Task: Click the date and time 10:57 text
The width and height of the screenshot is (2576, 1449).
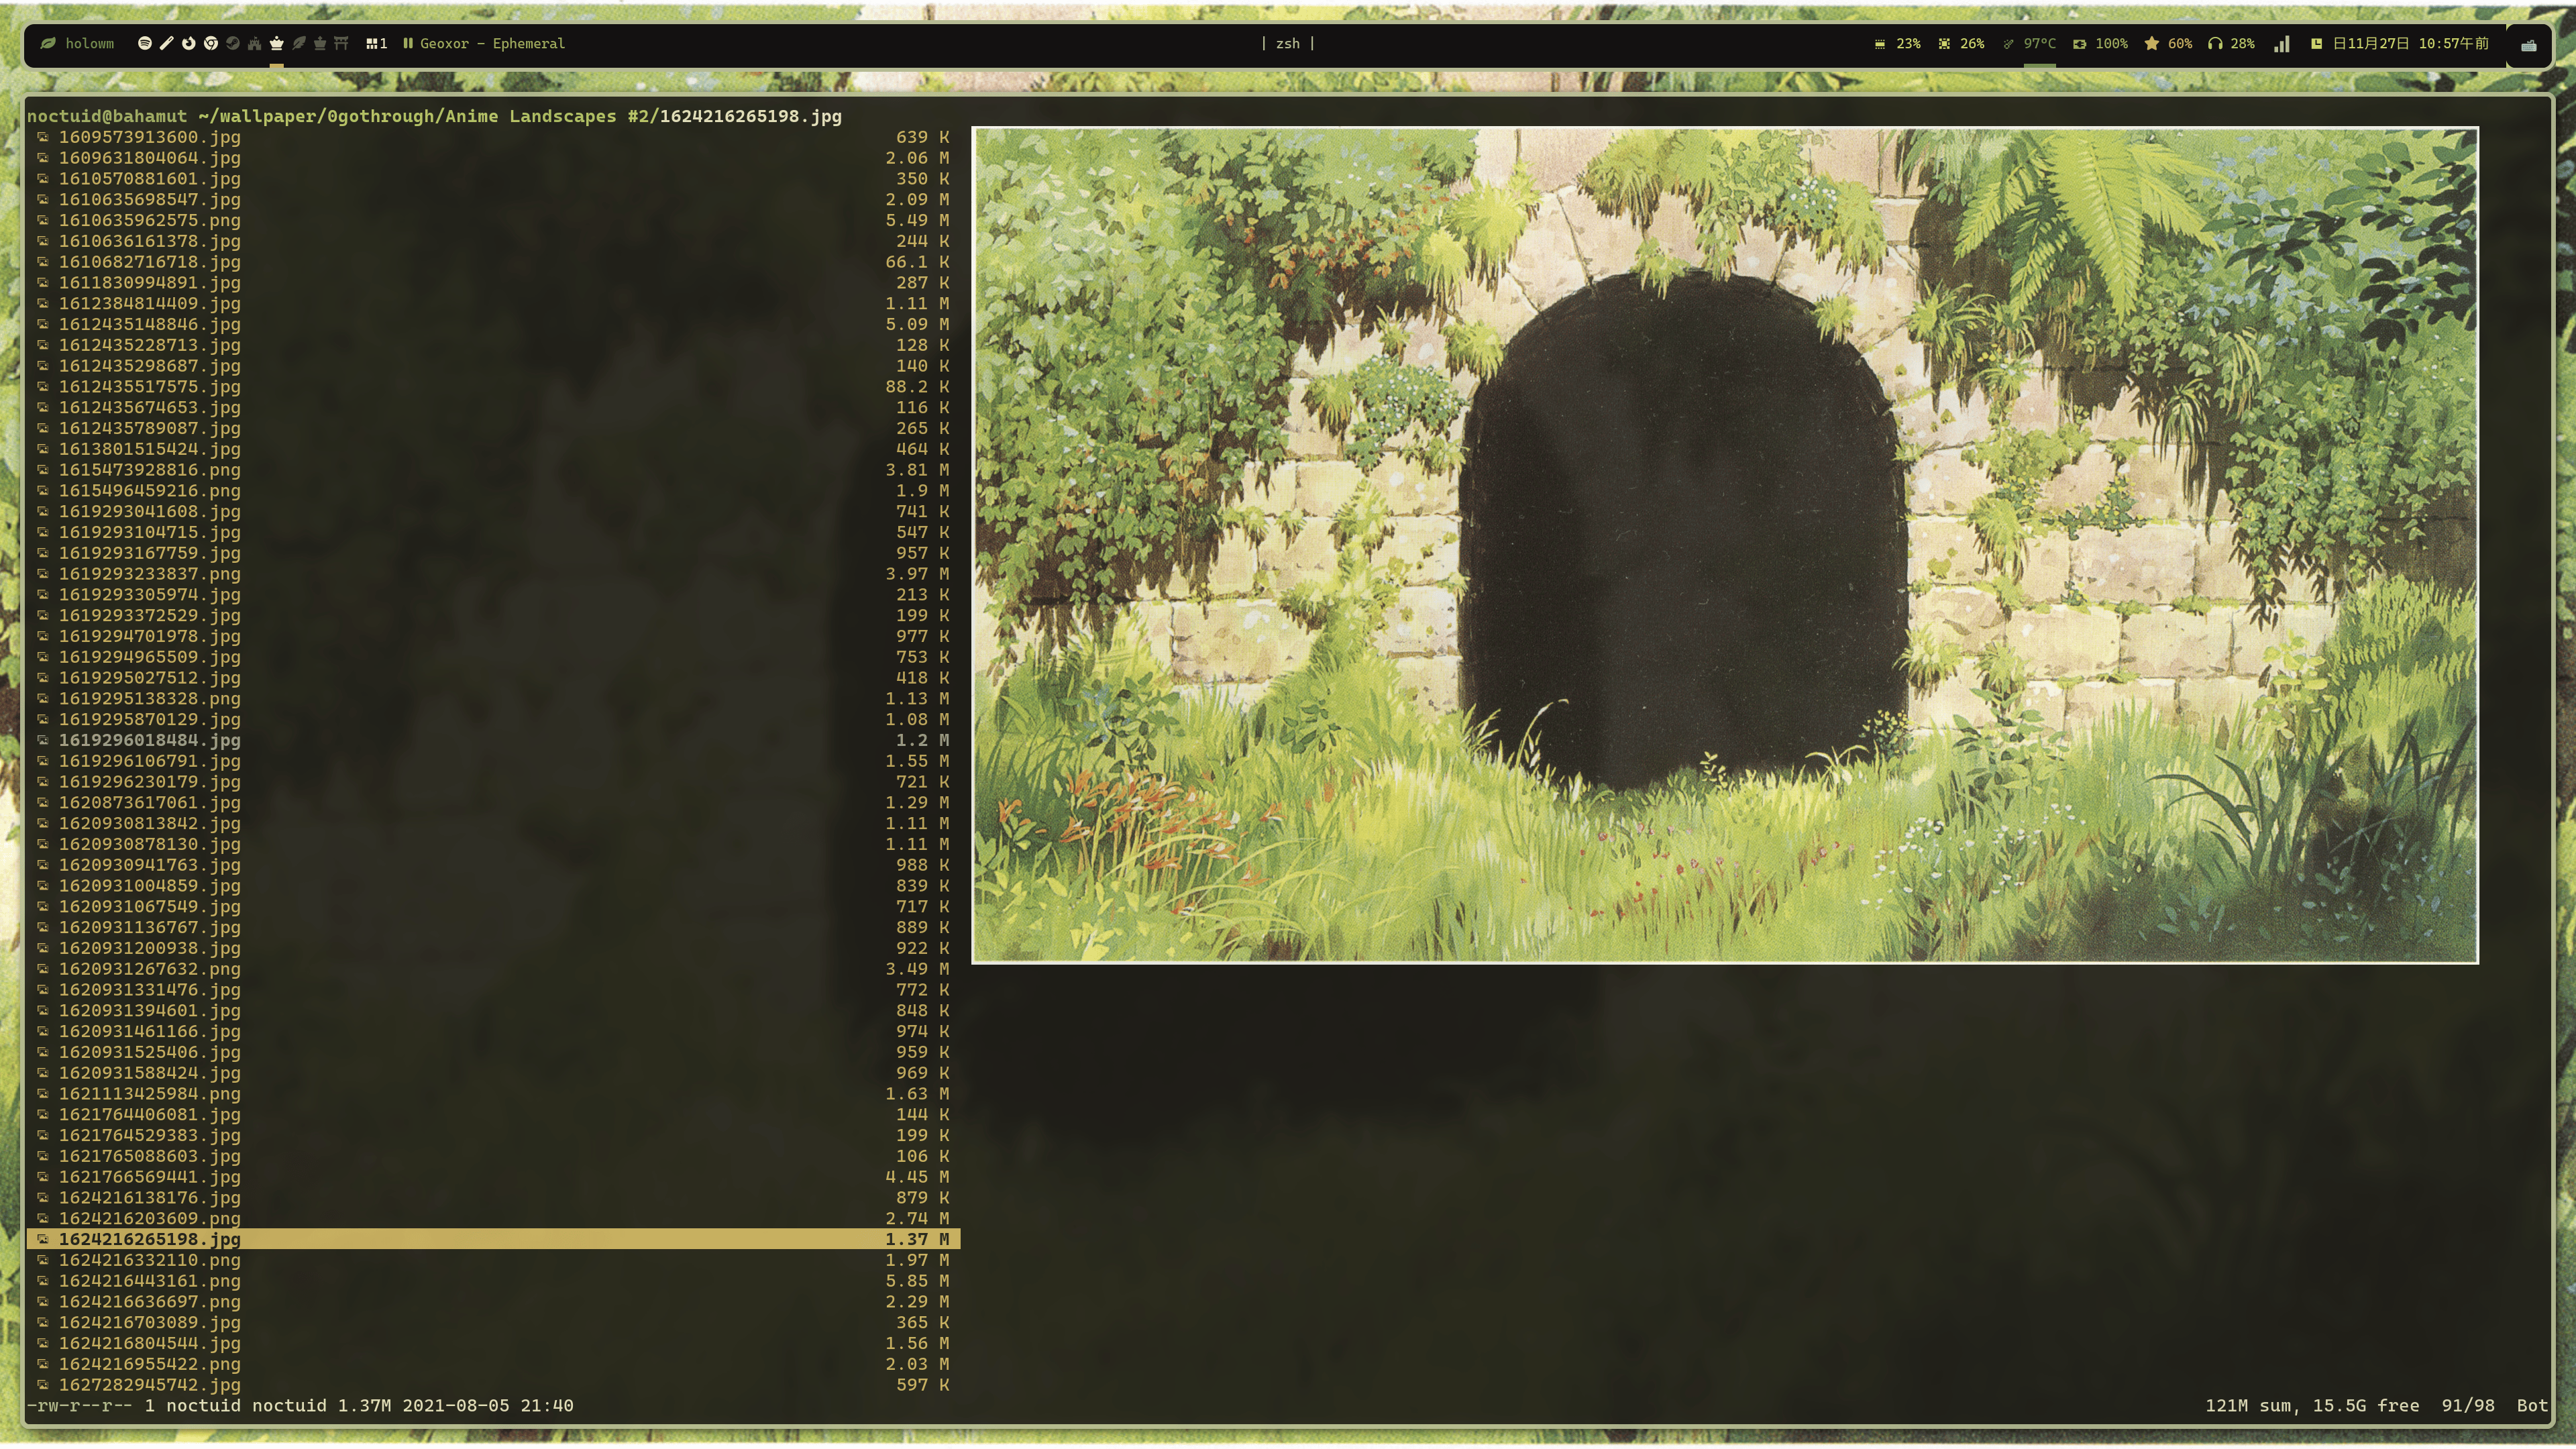Action: point(2411,43)
